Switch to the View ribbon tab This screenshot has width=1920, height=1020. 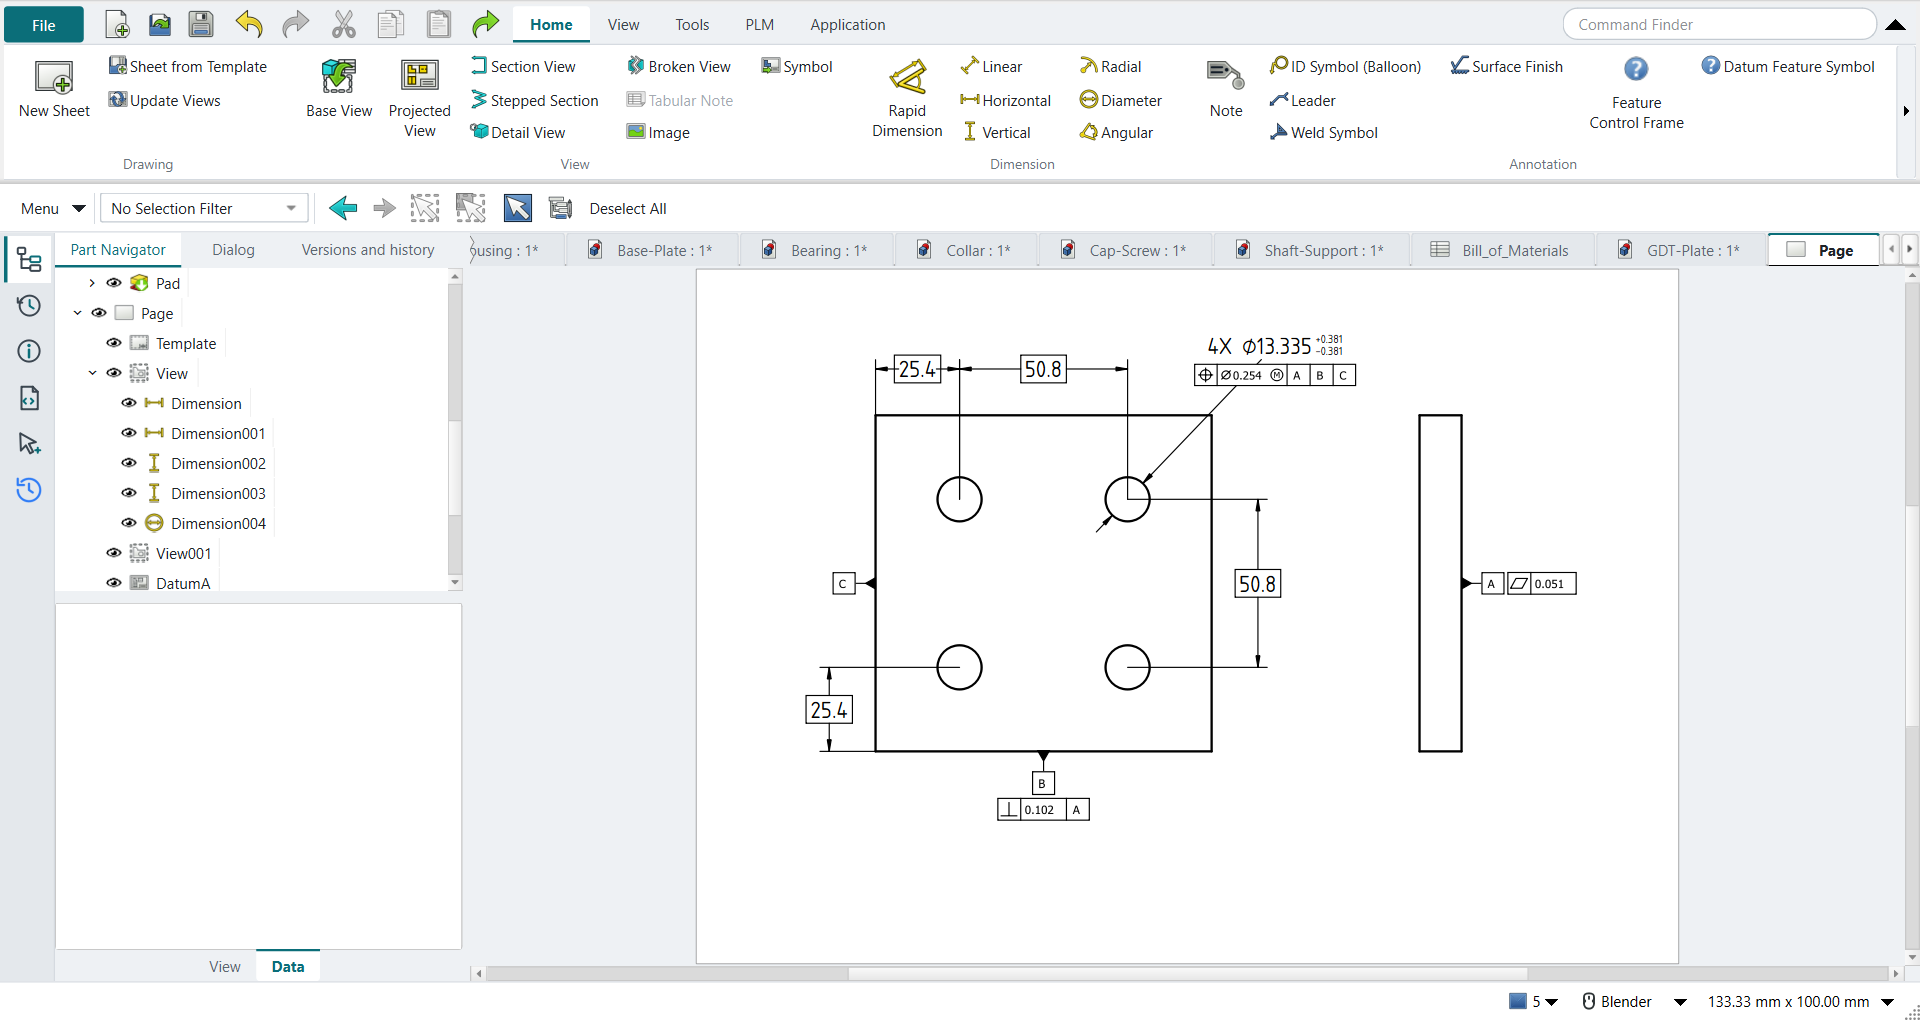623,25
